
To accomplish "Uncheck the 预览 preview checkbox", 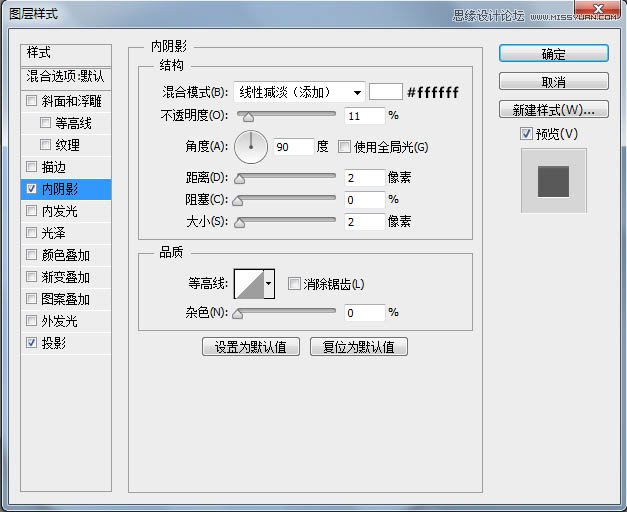I will tap(526, 133).
